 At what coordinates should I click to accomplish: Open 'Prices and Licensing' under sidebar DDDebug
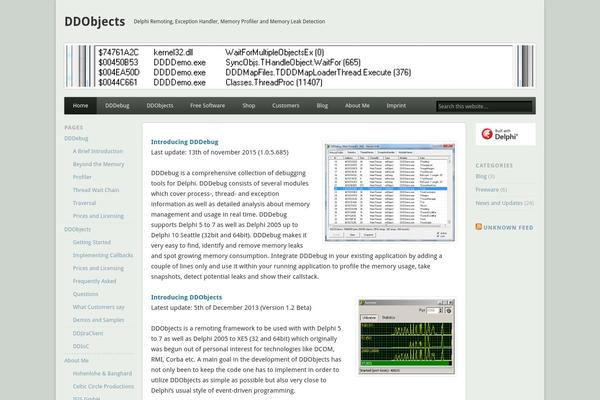click(98, 216)
